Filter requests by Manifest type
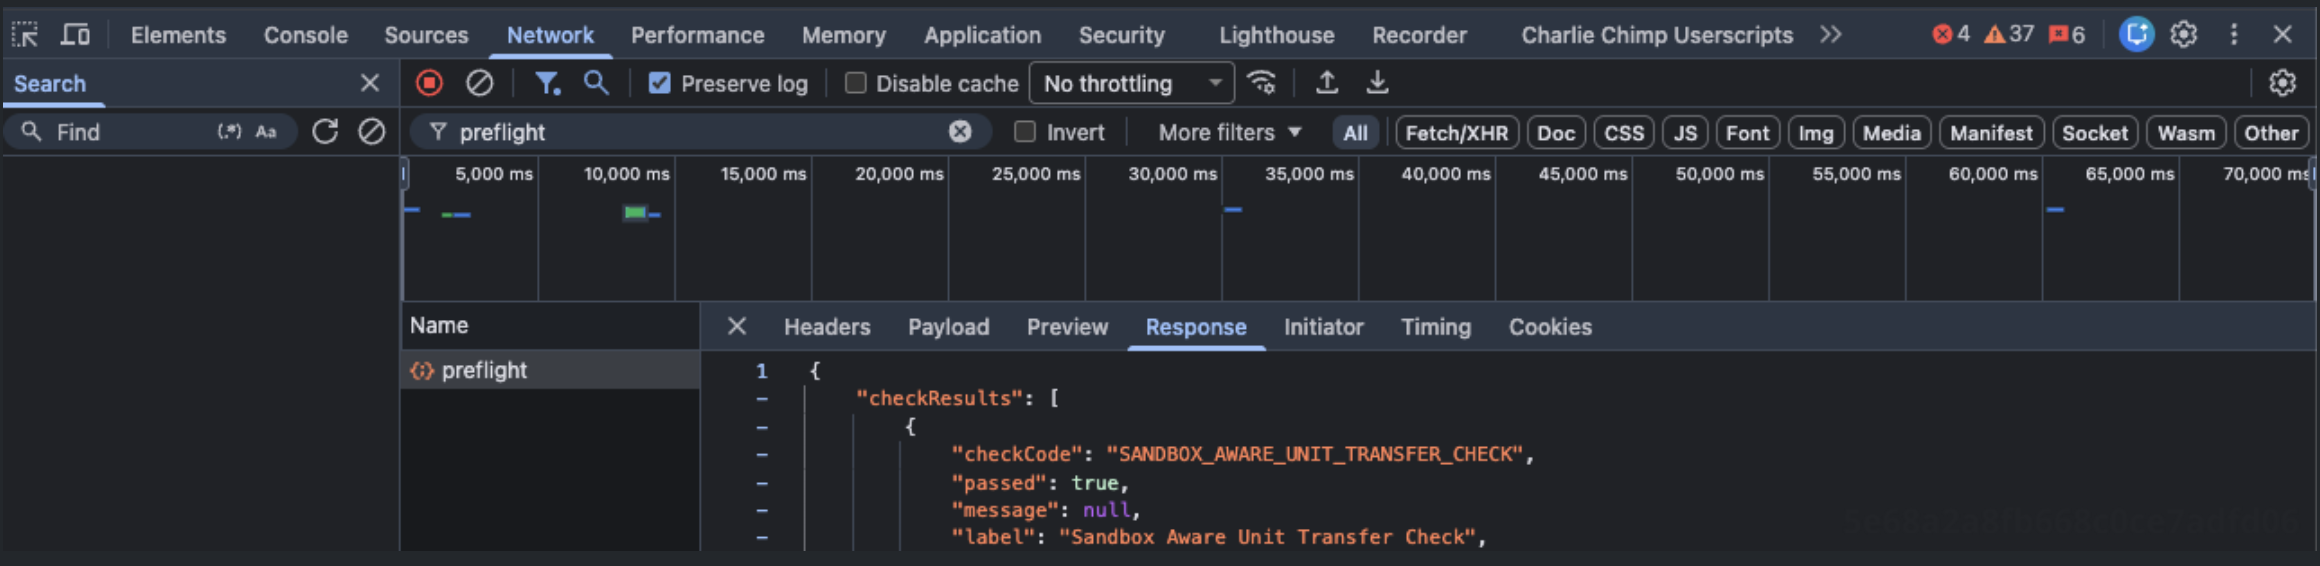This screenshot has width=2320, height=566. pyautogui.click(x=1991, y=133)
